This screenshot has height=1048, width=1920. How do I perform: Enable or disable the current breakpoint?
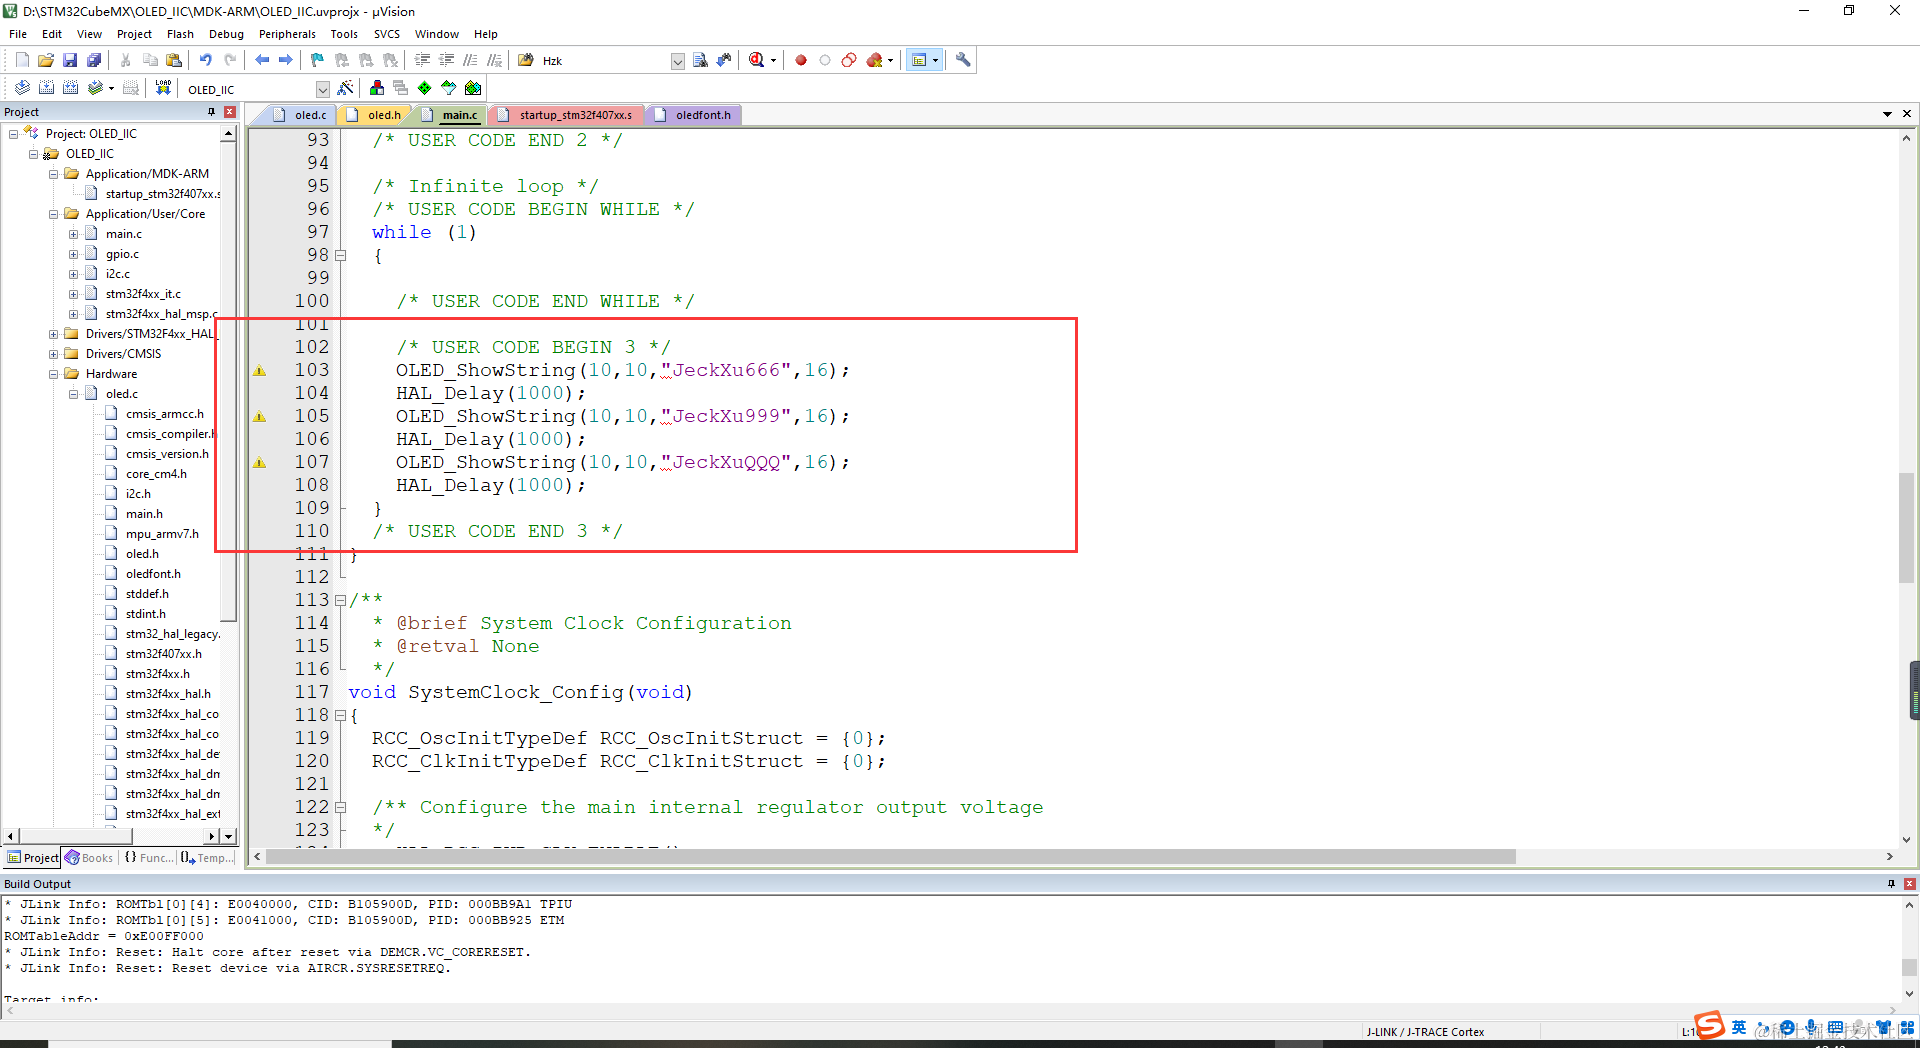pos(825,60)
